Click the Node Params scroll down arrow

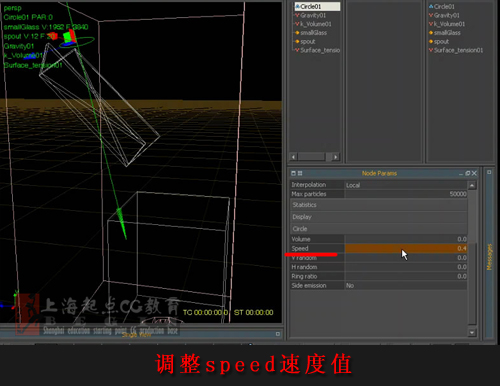(x=472, y=332)
